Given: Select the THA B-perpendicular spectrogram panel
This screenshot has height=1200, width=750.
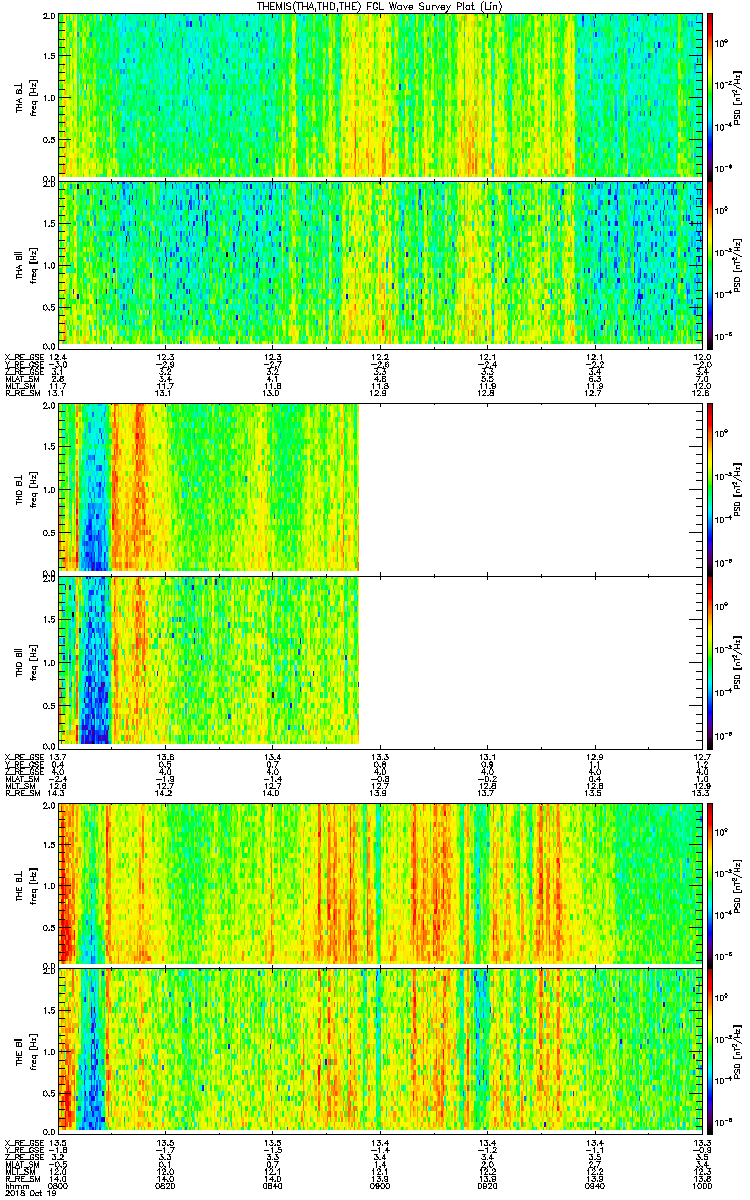Looking at the screenshot, I should pyautogui.click(x=381, y=95).
